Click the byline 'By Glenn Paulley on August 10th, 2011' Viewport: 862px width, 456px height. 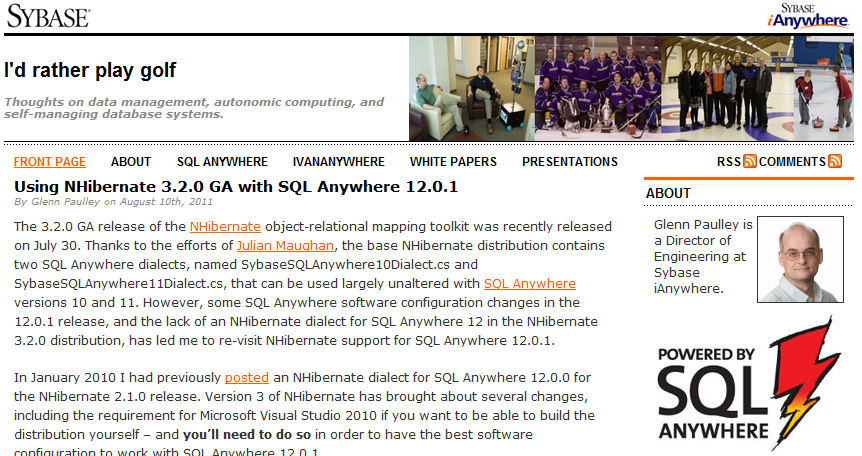tap(113, 202)
